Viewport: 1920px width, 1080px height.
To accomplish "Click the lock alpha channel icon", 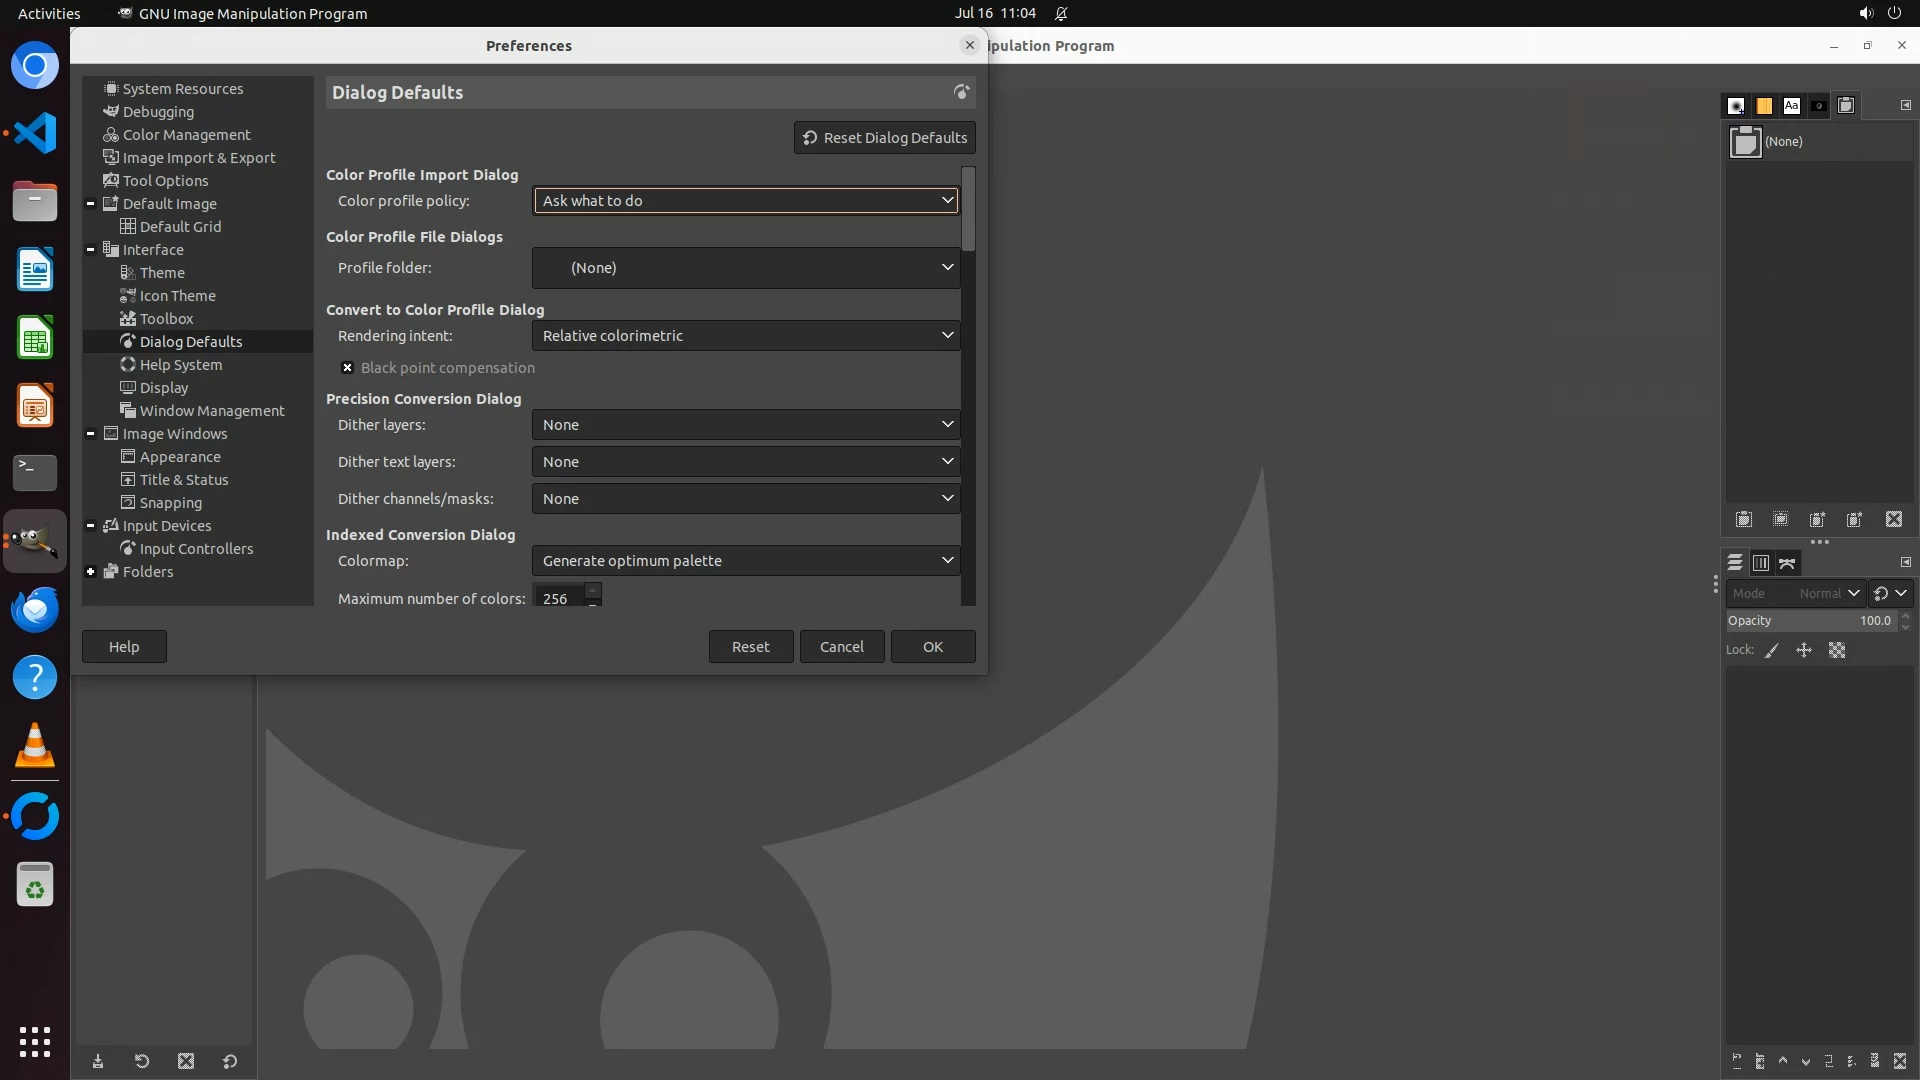I will 1837,650.
